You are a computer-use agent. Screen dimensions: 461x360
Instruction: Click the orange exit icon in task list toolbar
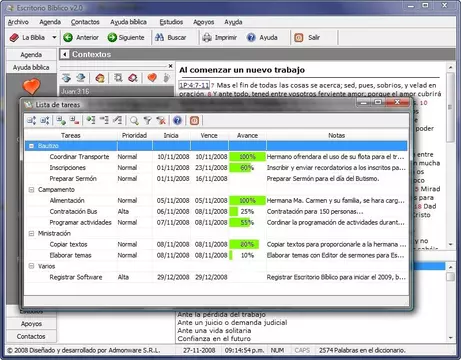(194, 120)
